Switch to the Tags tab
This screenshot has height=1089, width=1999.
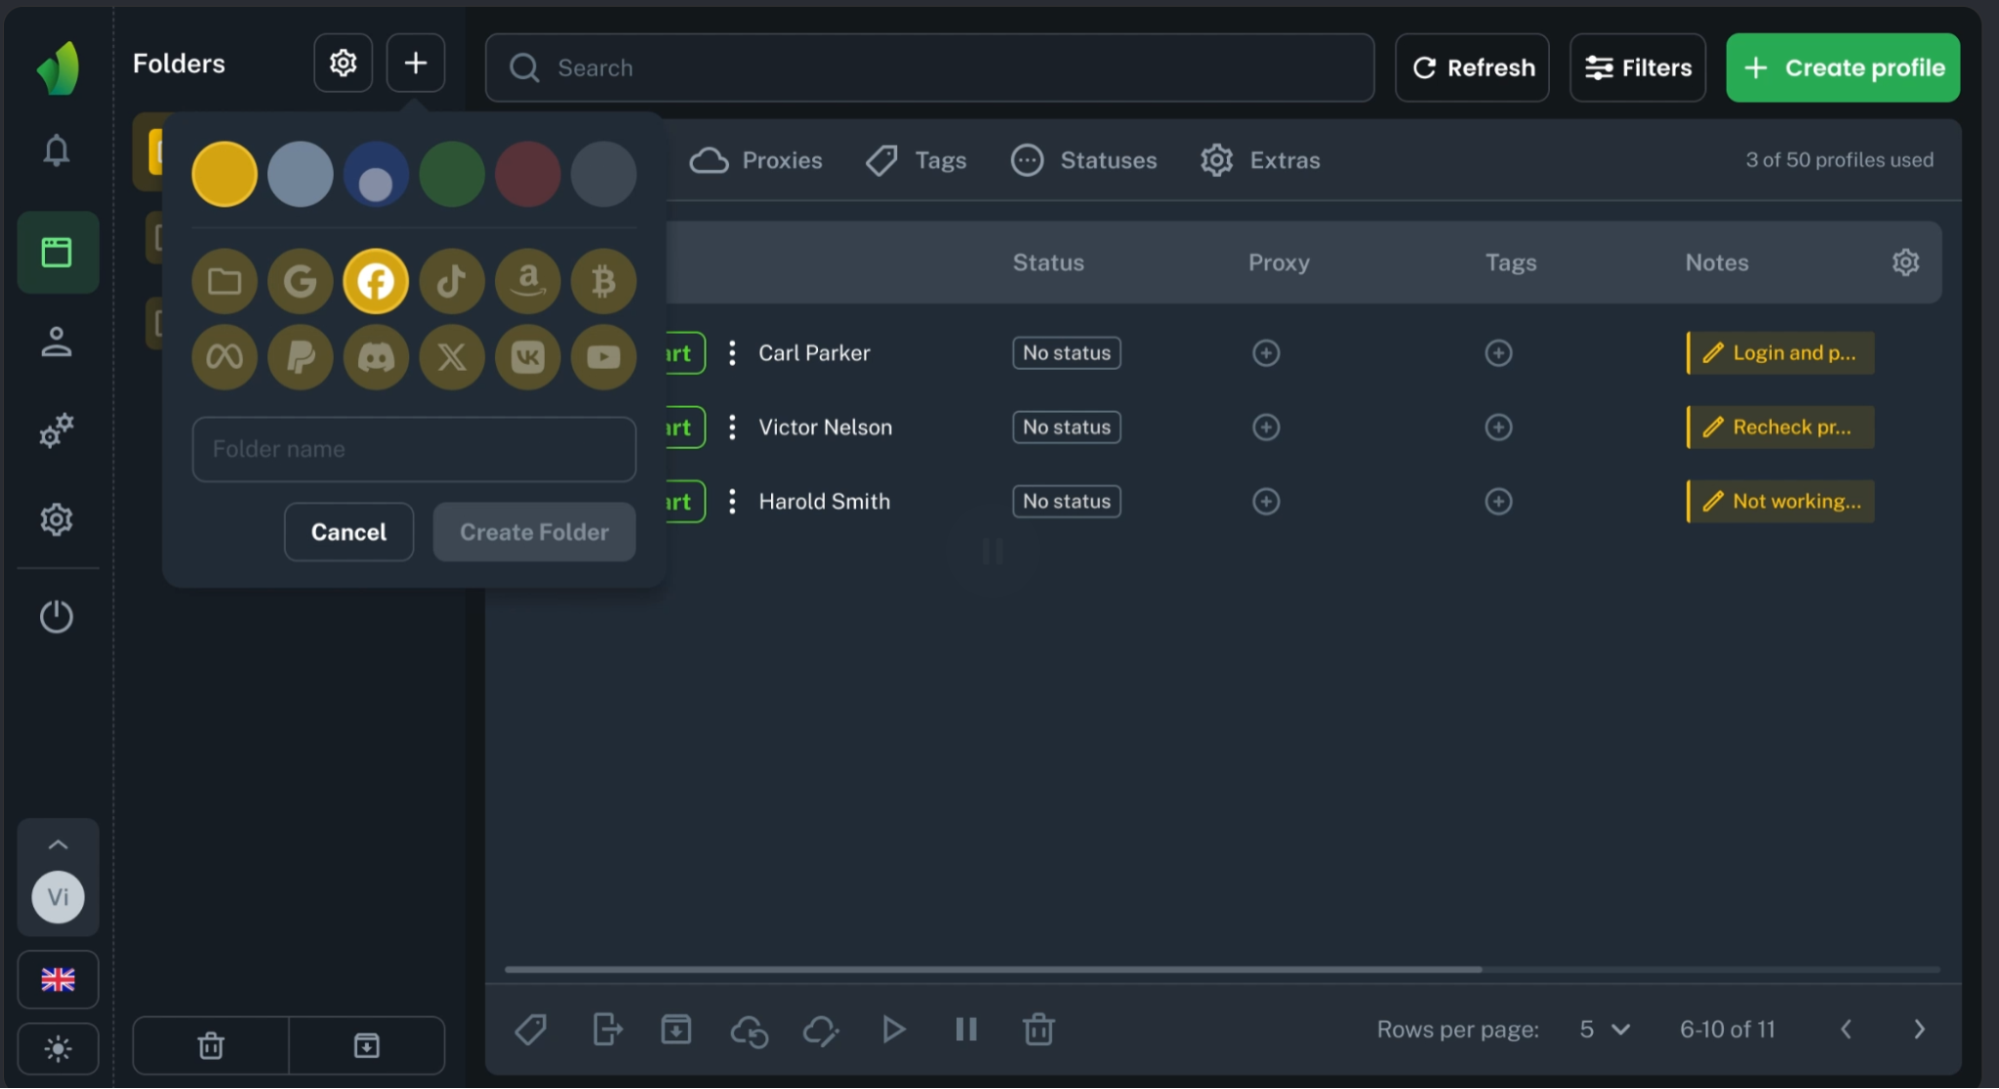916,160
